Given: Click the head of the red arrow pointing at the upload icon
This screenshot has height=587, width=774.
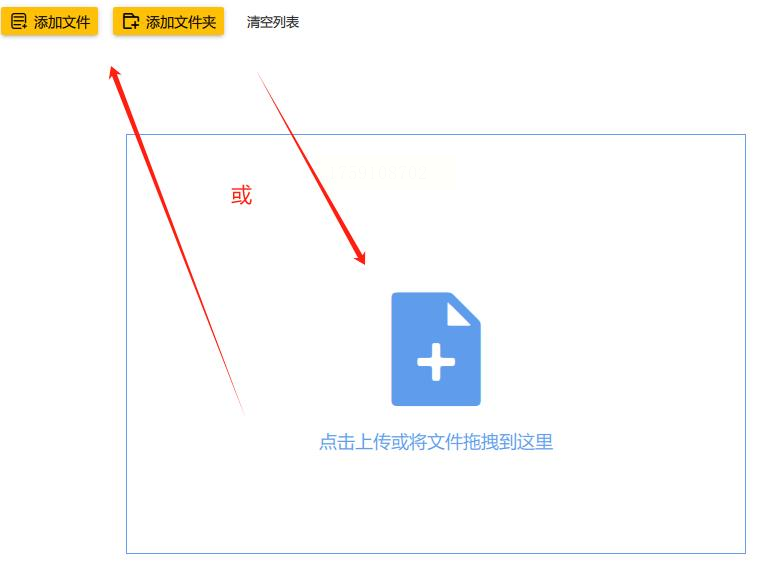Looking at the screenshot, I should coord(360,257).
